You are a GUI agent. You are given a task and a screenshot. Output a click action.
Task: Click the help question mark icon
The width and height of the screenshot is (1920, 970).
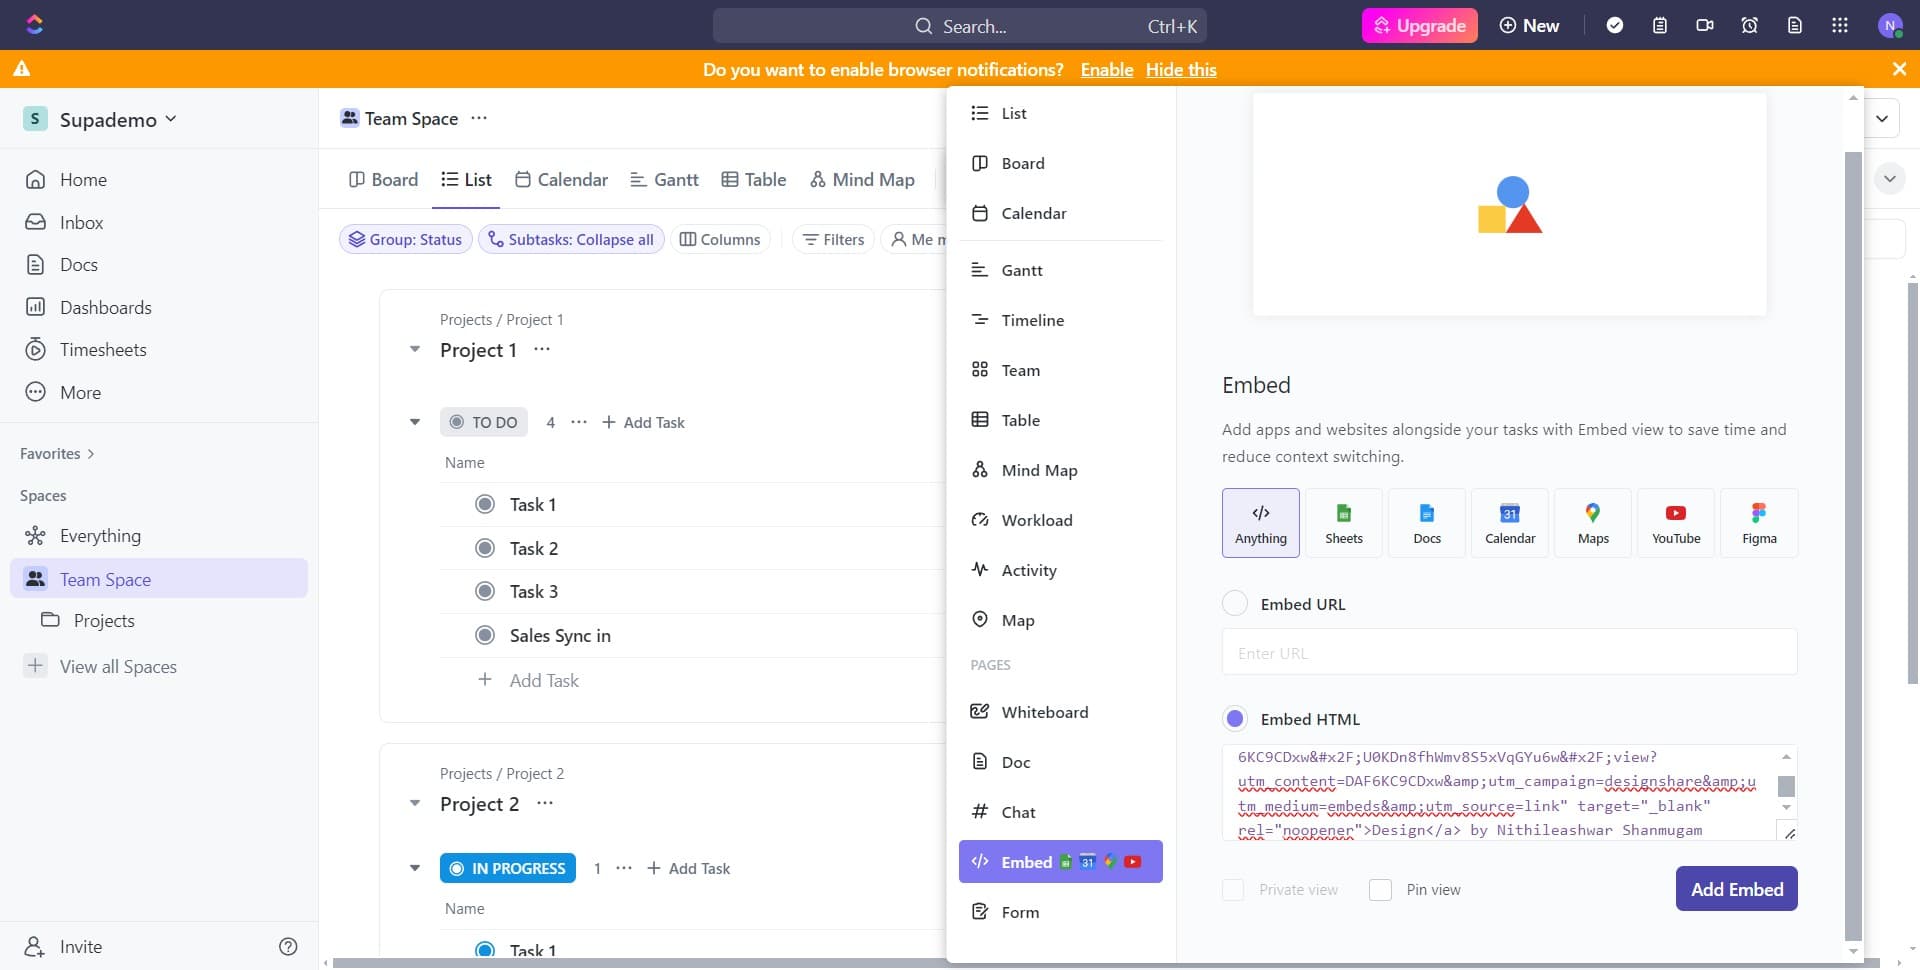click(287, 946)
